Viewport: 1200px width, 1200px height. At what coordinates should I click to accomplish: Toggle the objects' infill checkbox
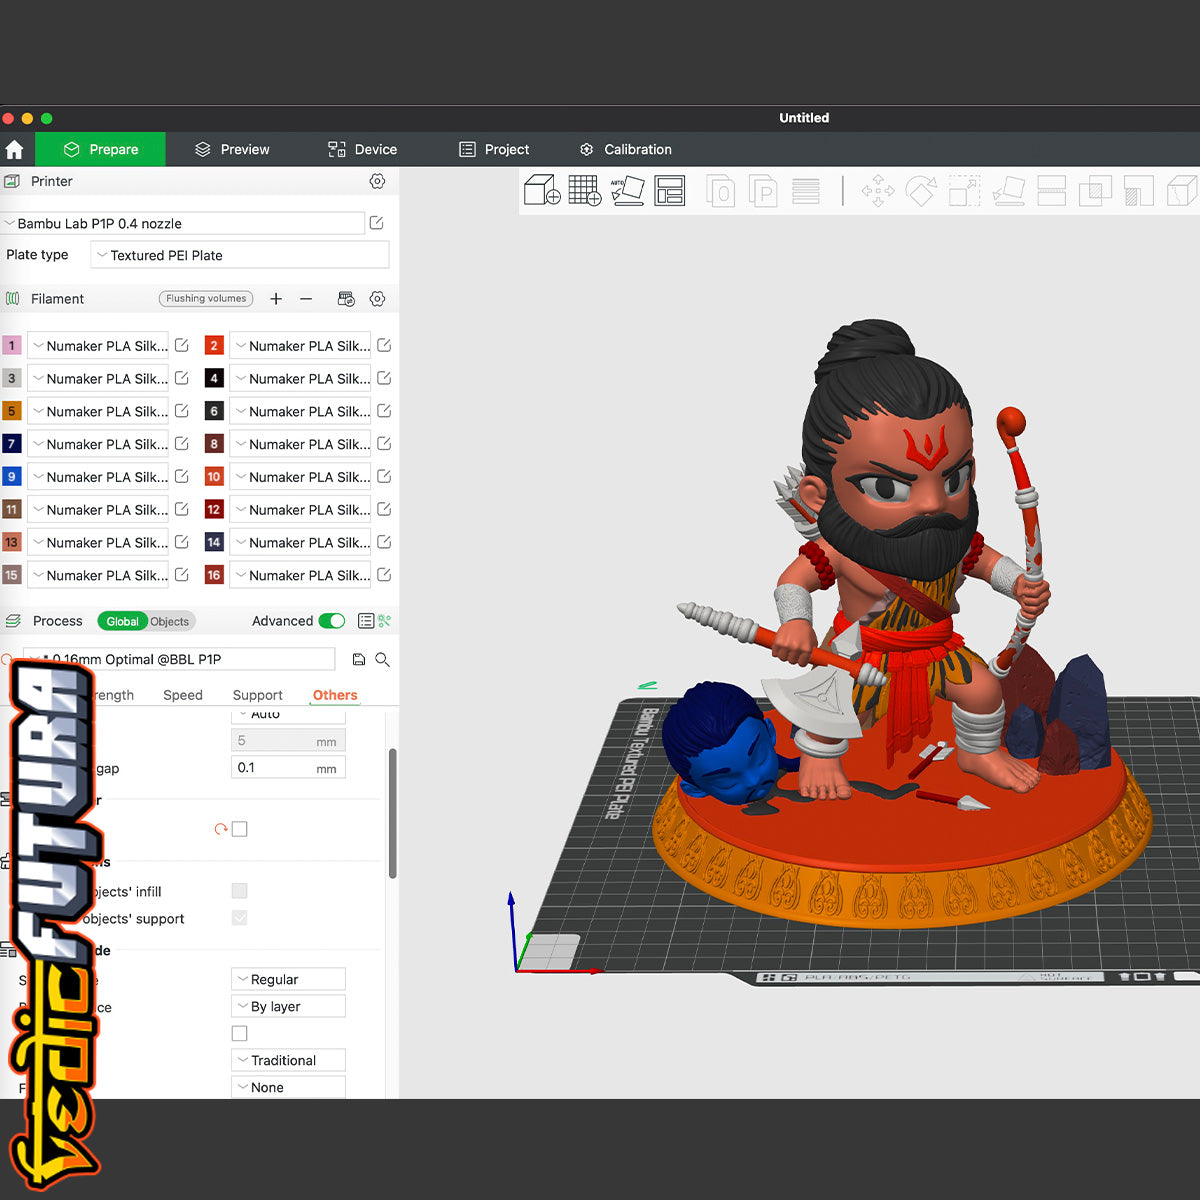pyautogui.click(x=239, y=891)
